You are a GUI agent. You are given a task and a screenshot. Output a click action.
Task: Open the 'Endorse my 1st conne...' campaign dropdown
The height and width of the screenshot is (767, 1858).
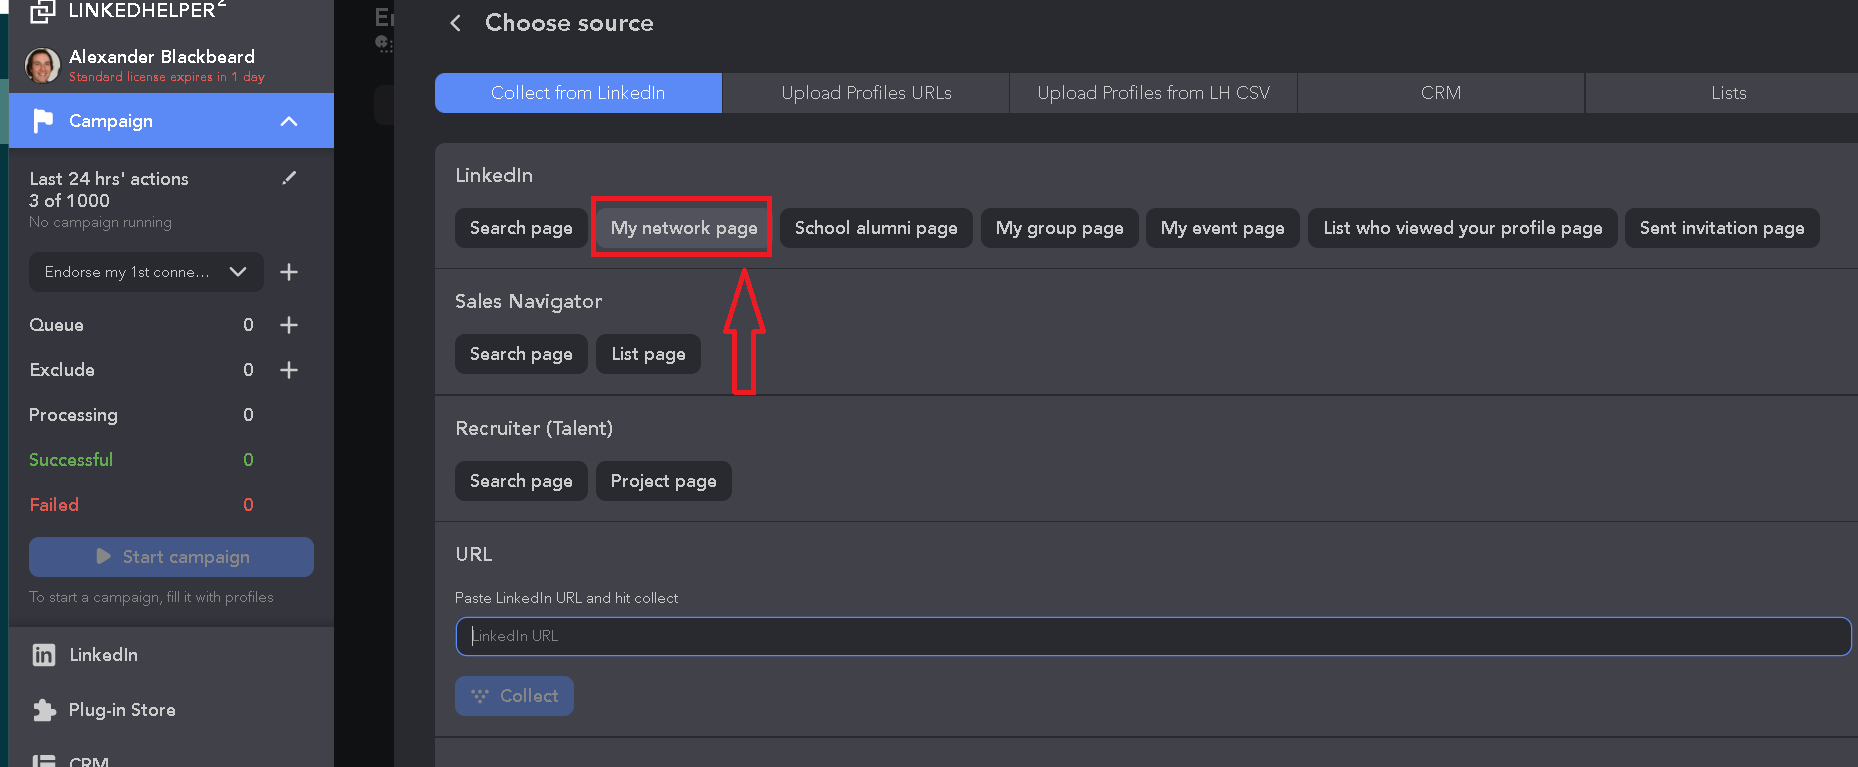[146, 272]
